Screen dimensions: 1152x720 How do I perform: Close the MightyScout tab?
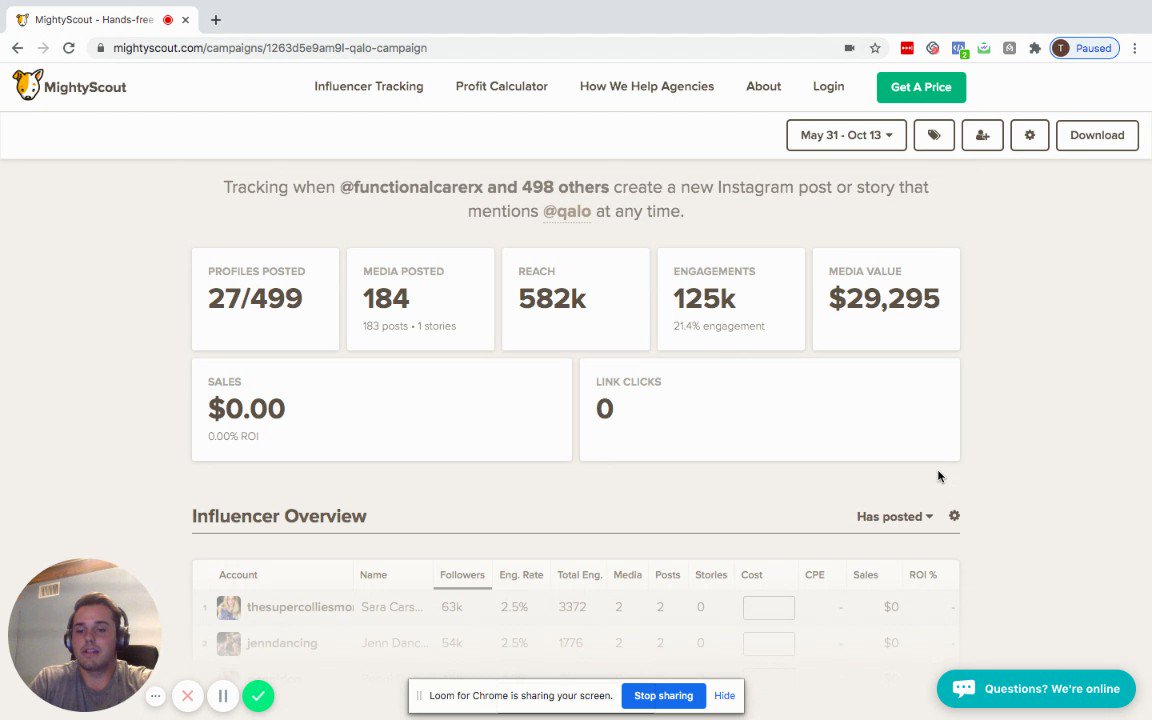point(186,20)
